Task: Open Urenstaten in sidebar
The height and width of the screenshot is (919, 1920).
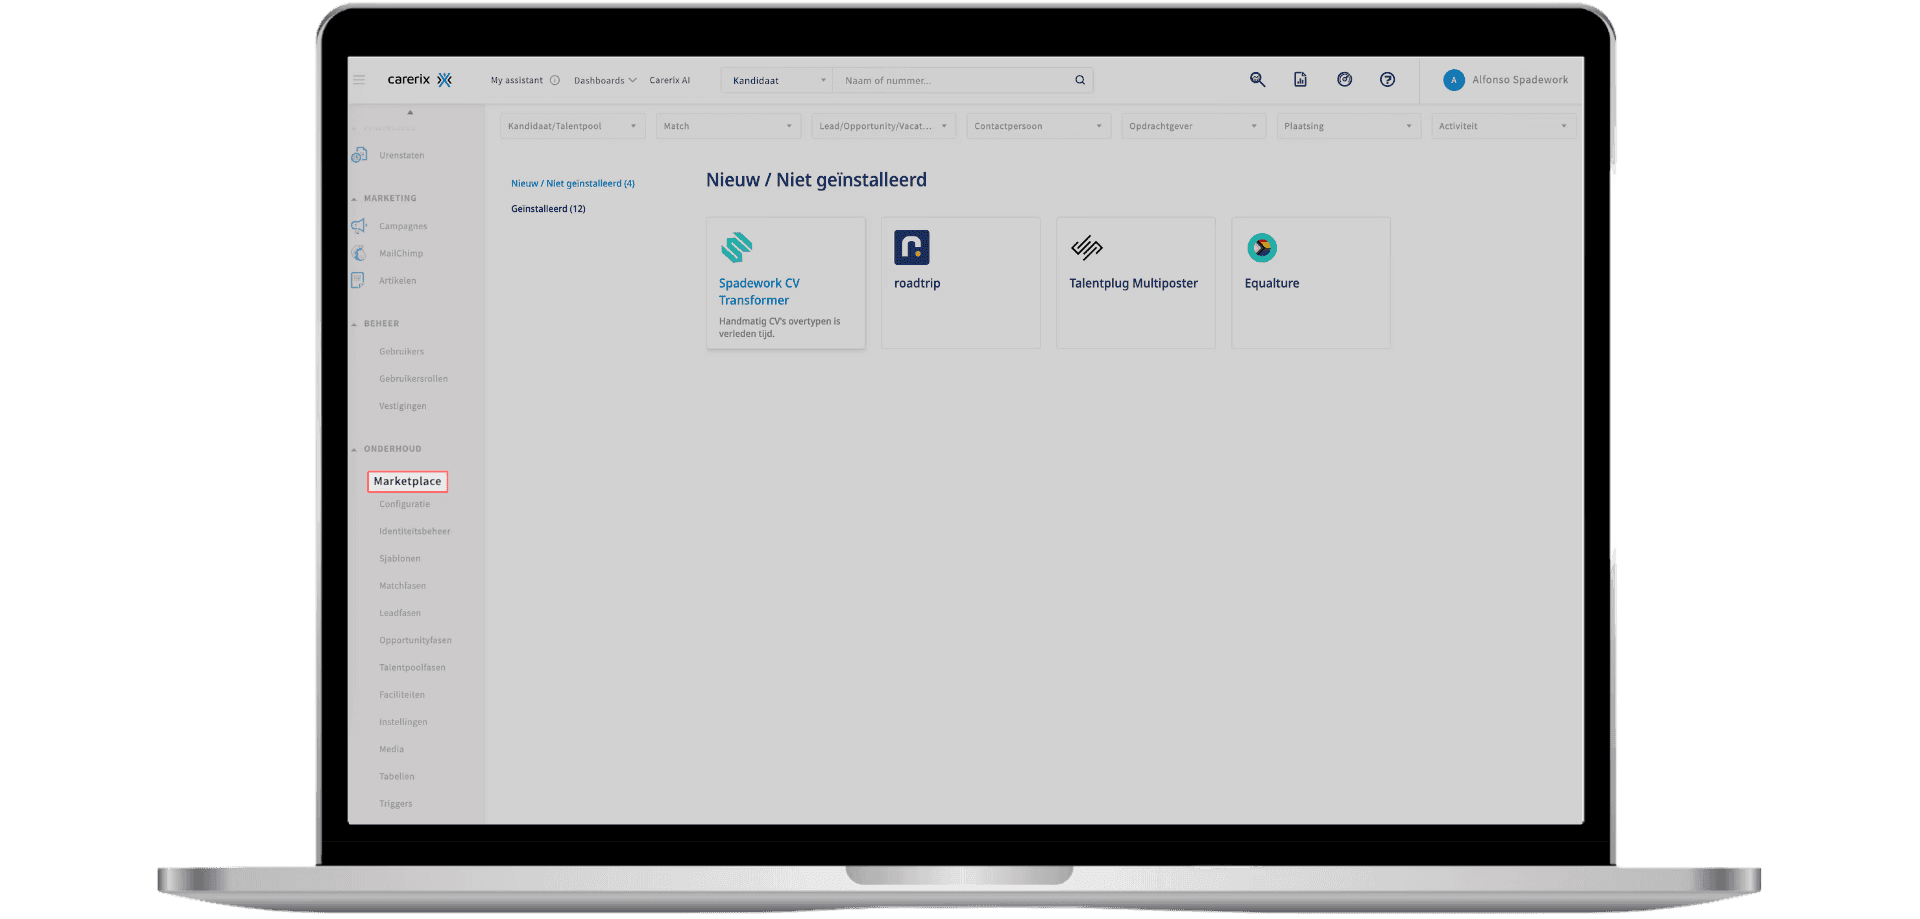Action: 402,156
